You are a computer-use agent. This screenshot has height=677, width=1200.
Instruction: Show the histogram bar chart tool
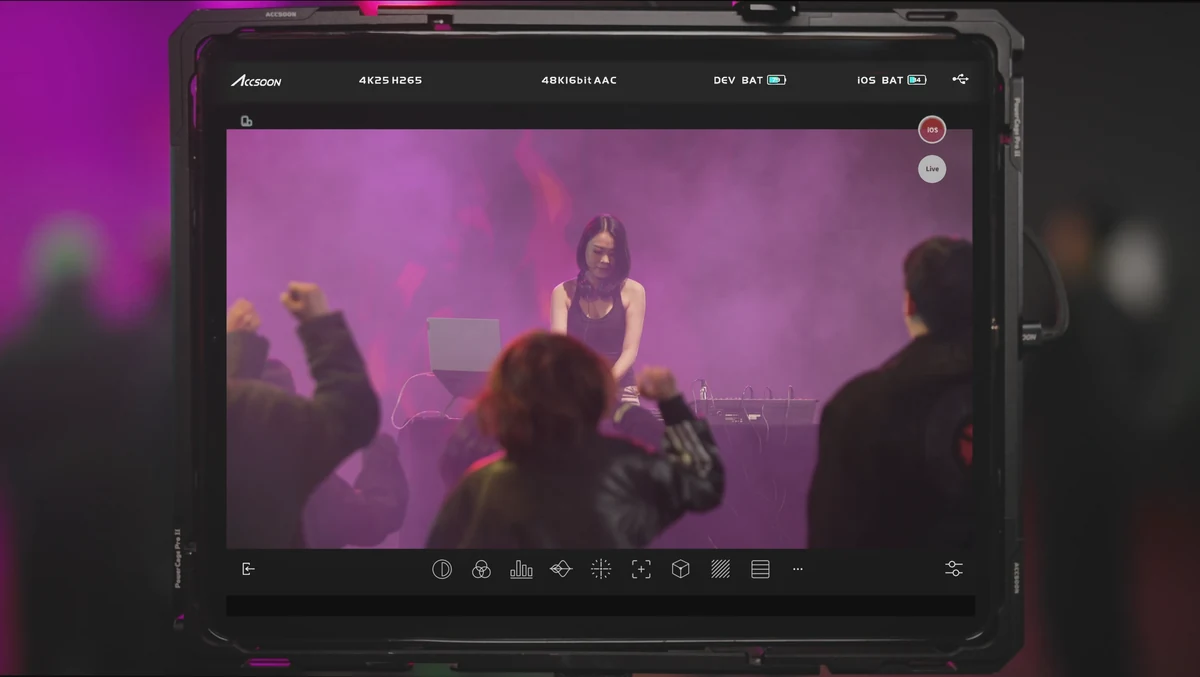click(521, 569)
